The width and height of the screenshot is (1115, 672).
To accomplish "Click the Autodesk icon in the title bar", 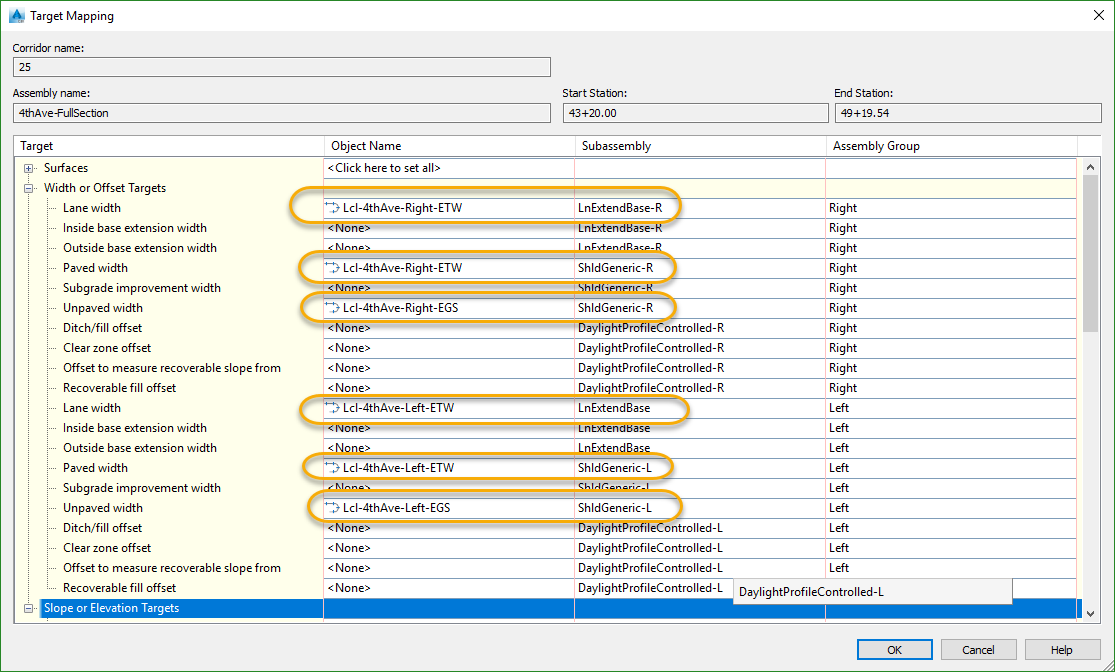I will coord(16,16).
